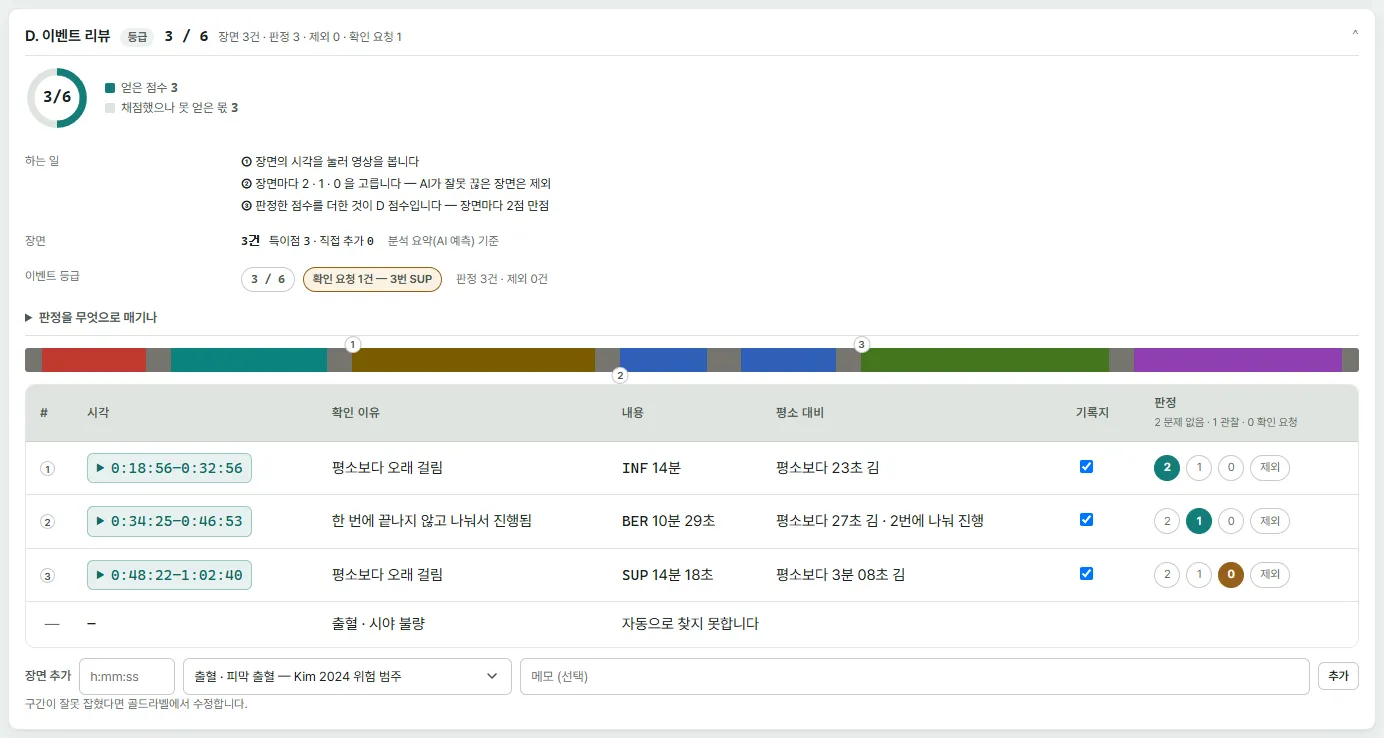Focus the 메모 (선택) input field
The height and width of the screenshot is (738, 1384).
click(x=915, y=676)
